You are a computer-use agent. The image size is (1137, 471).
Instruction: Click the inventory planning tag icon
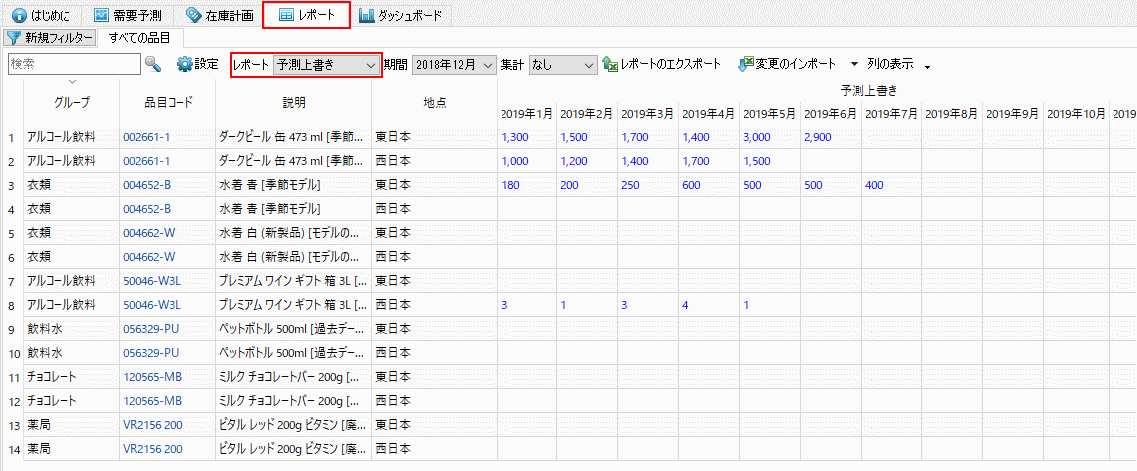193,16
